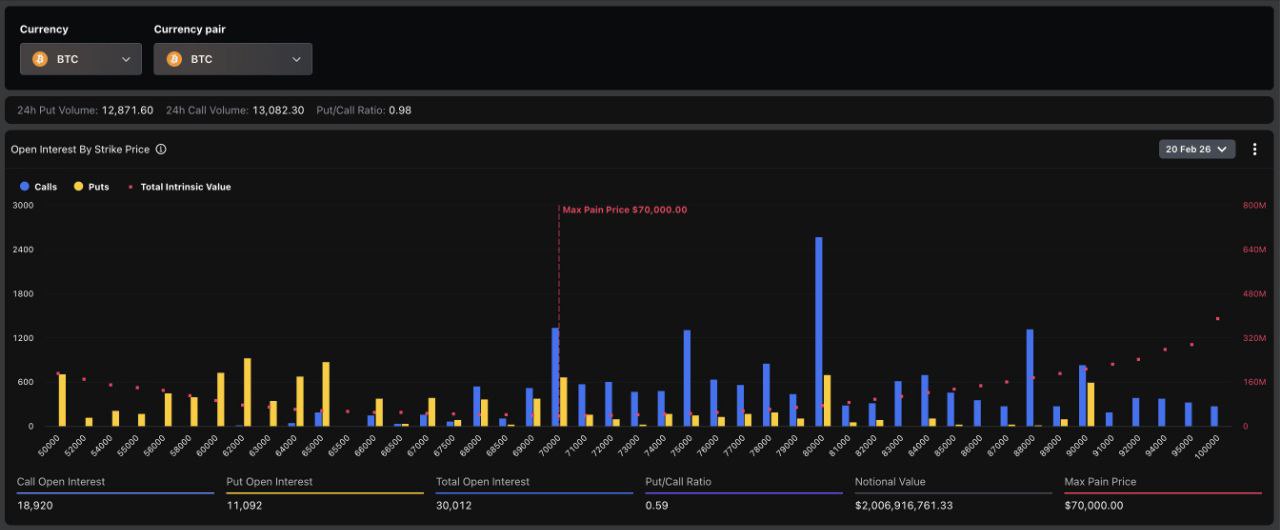
Task: Open the three-dot chart options menu
Action: tap(1255, 149)
